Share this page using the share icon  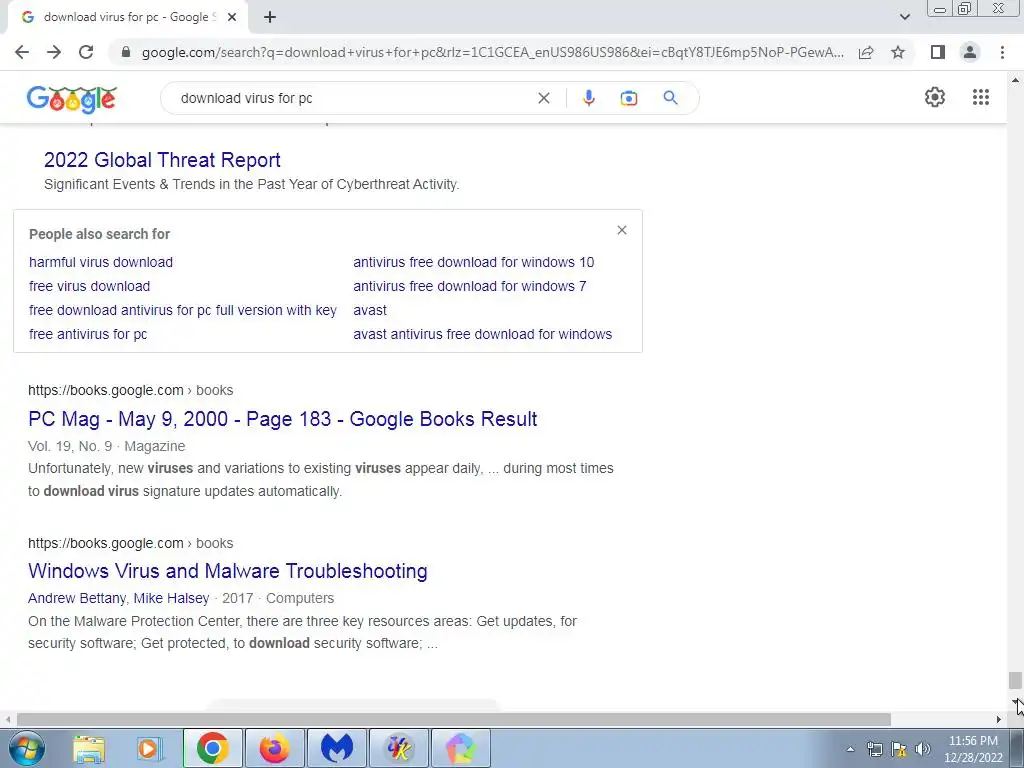click(866, 52)
